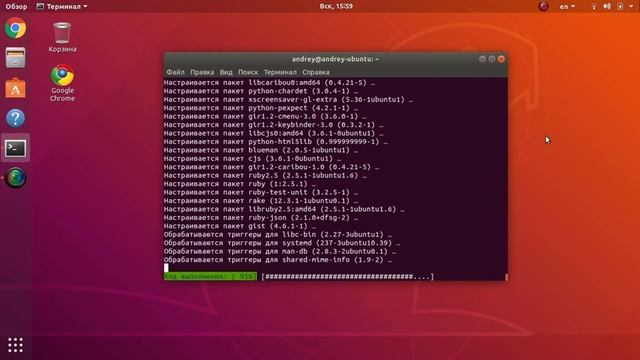The width and height of the screenshot is (640, 360).
Task: Click the Обзор activities button
Action: [16, 7]
